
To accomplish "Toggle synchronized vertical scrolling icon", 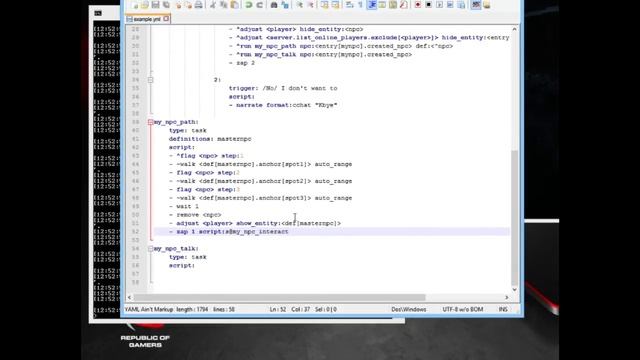I will pyautogui.click(x=324, y=5).
